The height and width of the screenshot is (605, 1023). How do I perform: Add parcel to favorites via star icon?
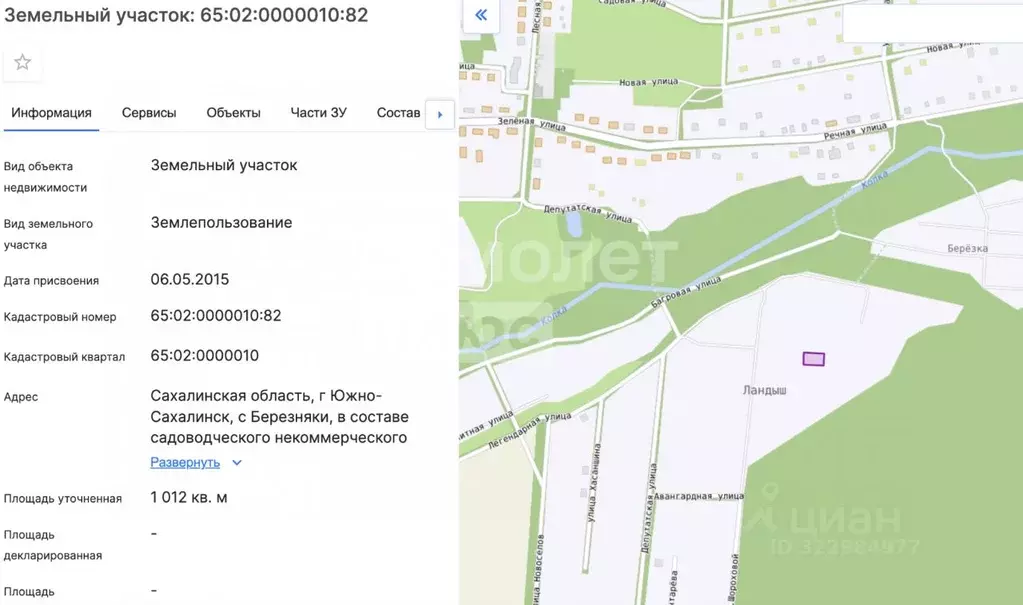click(22, 62)
